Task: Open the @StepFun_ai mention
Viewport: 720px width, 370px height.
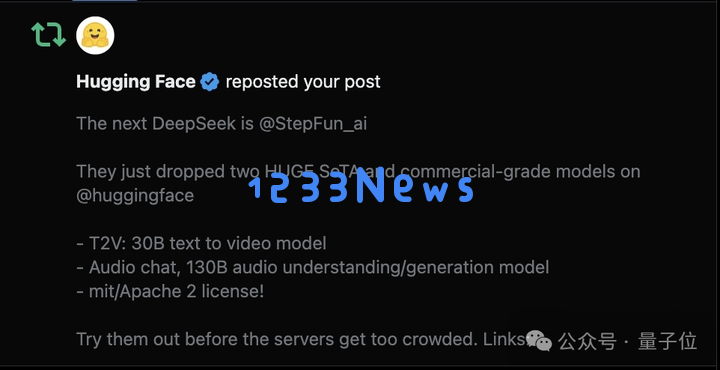Action: coord(313,123)
